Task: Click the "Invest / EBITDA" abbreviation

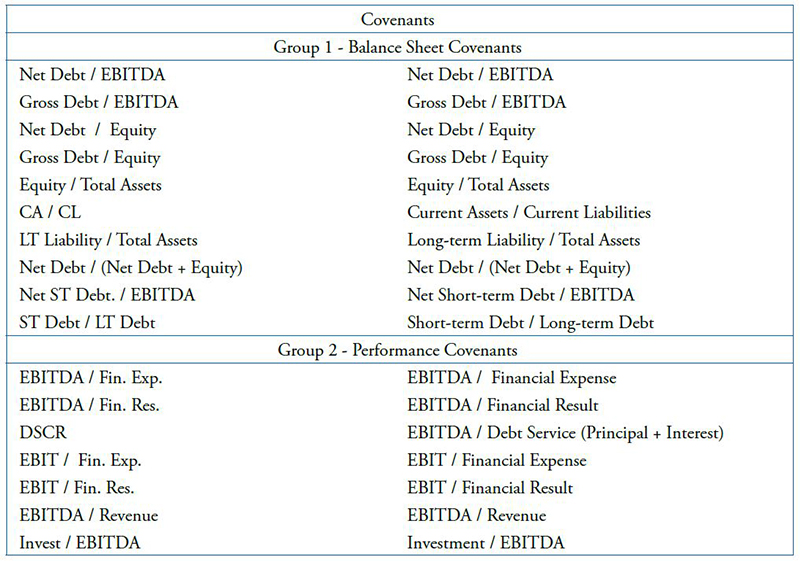Action: click(81, 543)
